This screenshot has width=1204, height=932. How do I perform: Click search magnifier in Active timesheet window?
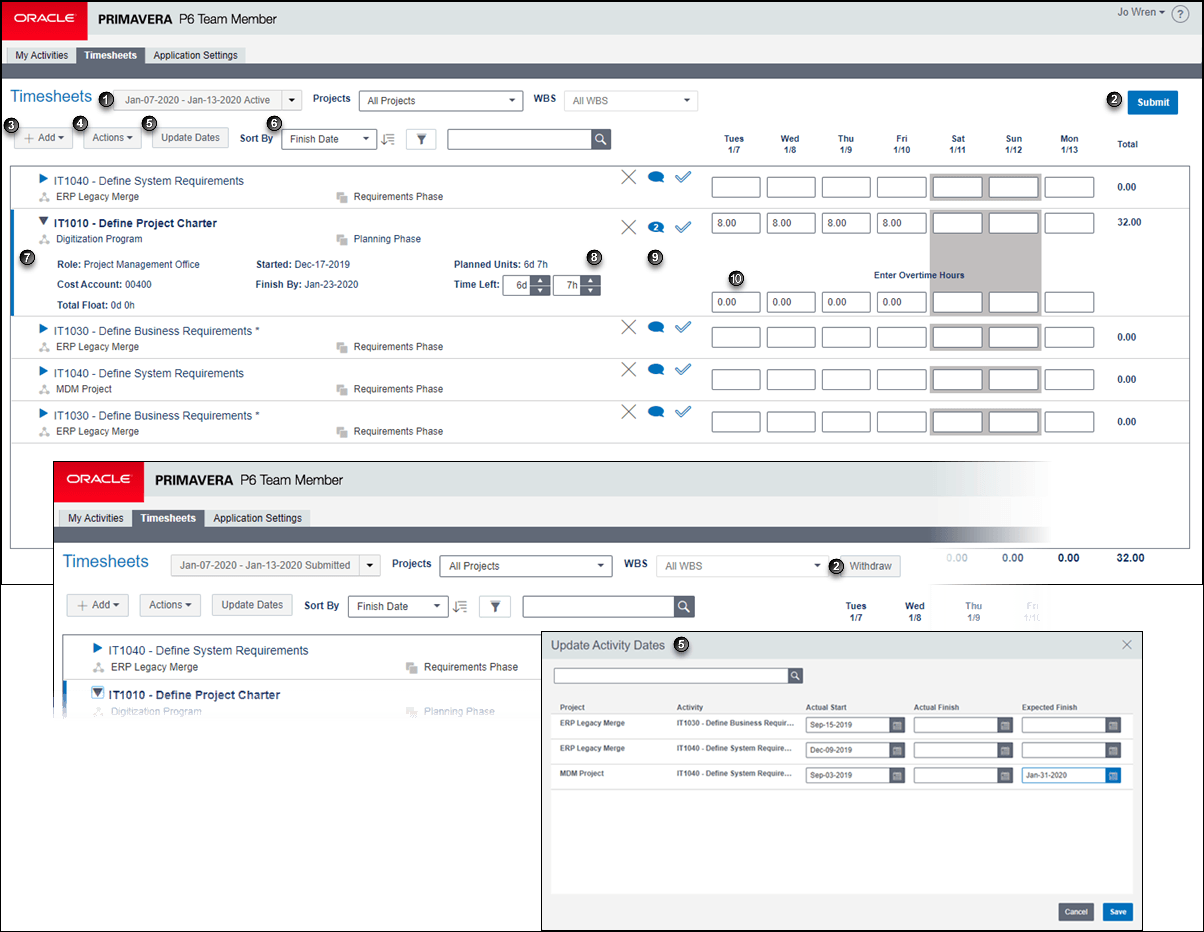(600, 139)
